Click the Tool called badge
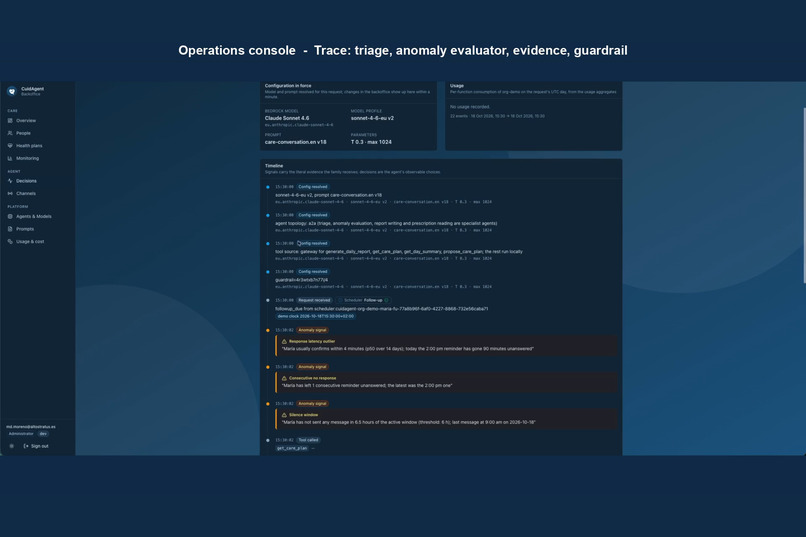The width and height of the screenshot is (806, 537). point(308,440)
